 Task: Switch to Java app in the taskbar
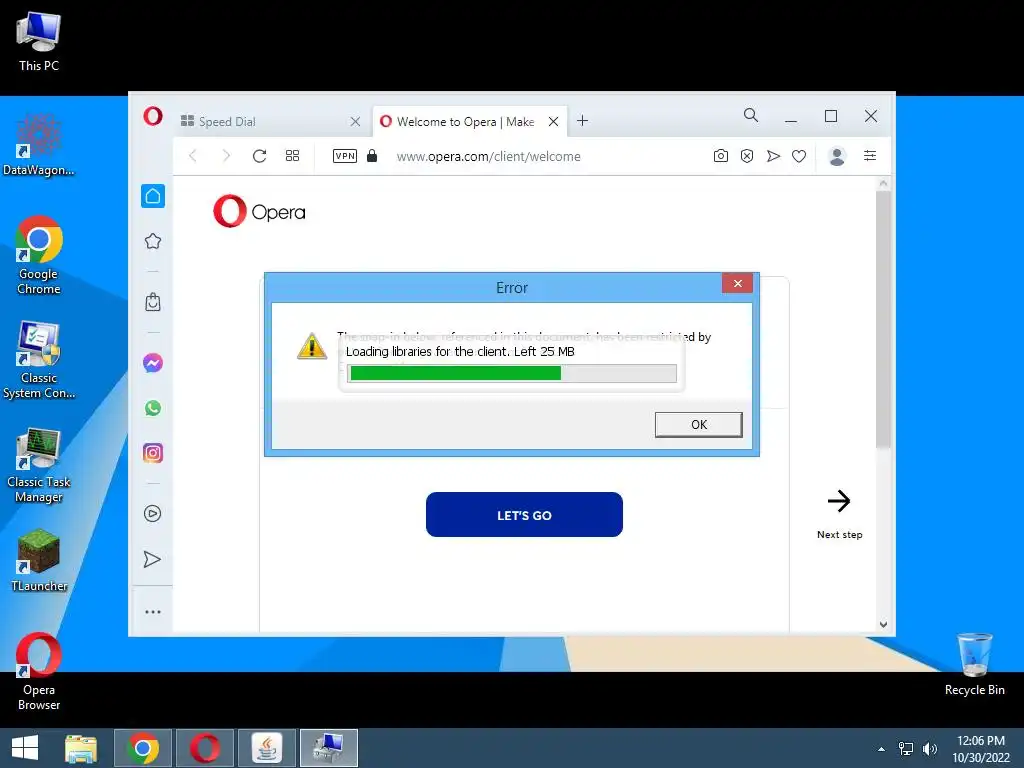(x=267, y=748)
